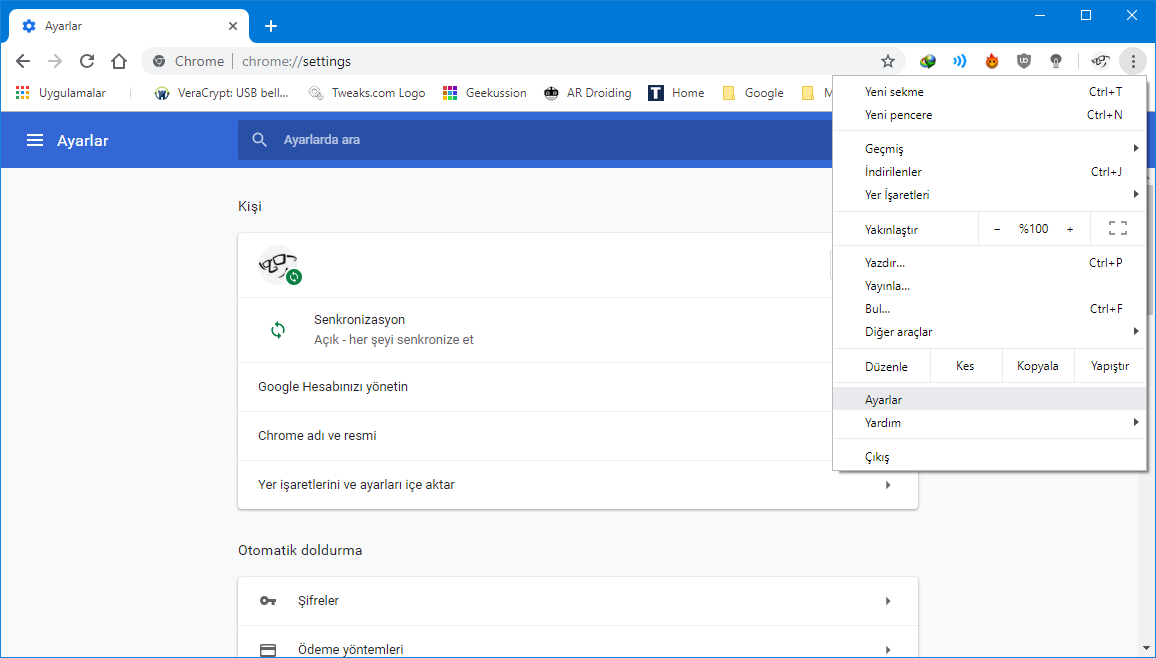This screenshot has height=658, width=1156.
Task: Open the profile avatar with glasses
Action: click(x=1100, y=61)
